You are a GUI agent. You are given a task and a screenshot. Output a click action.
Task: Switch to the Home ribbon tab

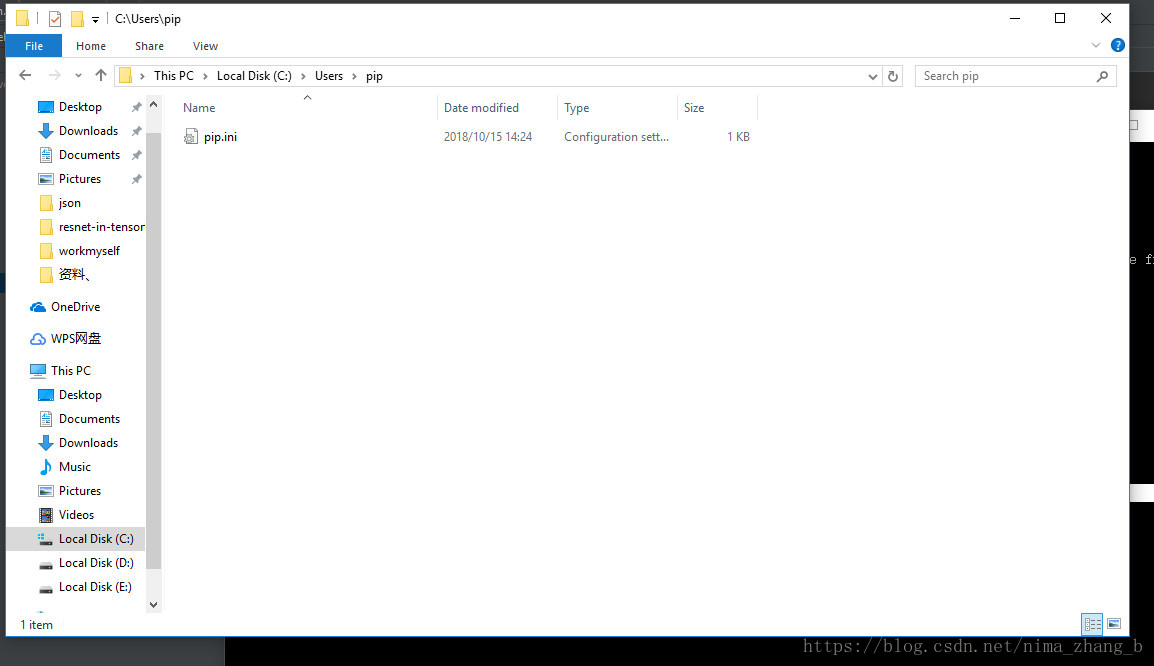[x=91, y=46]
